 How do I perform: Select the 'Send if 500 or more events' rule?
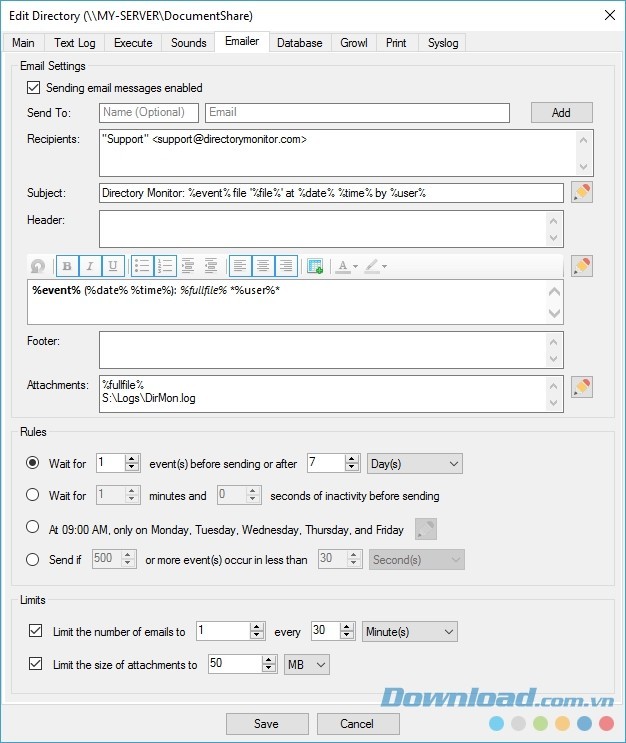click(32, 559)
